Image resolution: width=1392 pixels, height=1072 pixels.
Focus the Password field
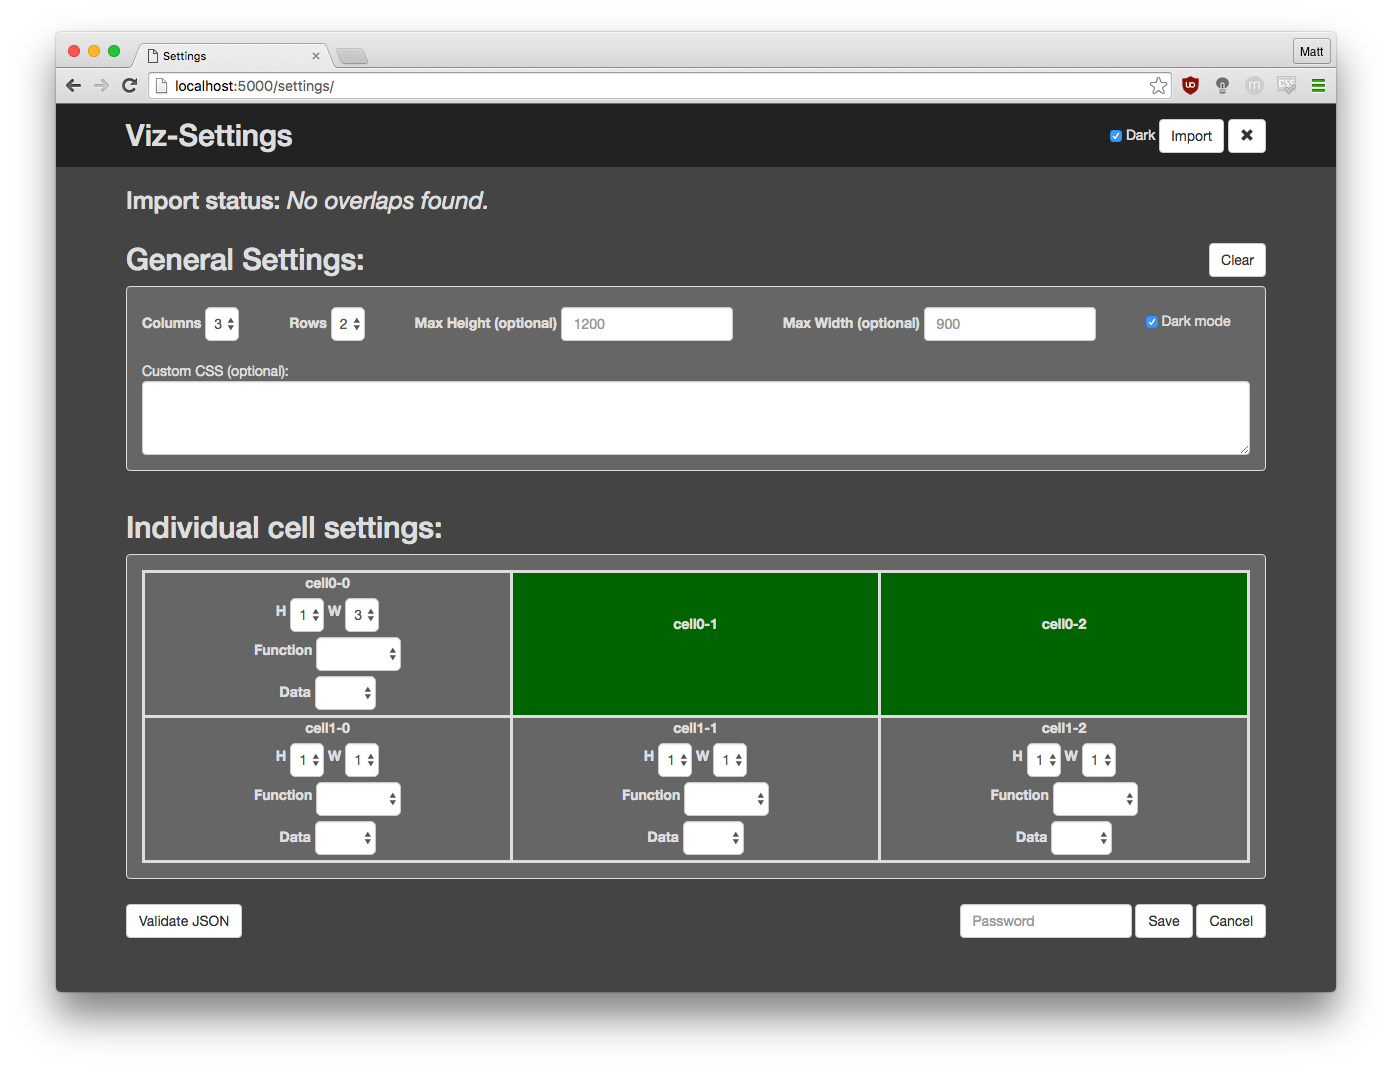point(1046,921)
